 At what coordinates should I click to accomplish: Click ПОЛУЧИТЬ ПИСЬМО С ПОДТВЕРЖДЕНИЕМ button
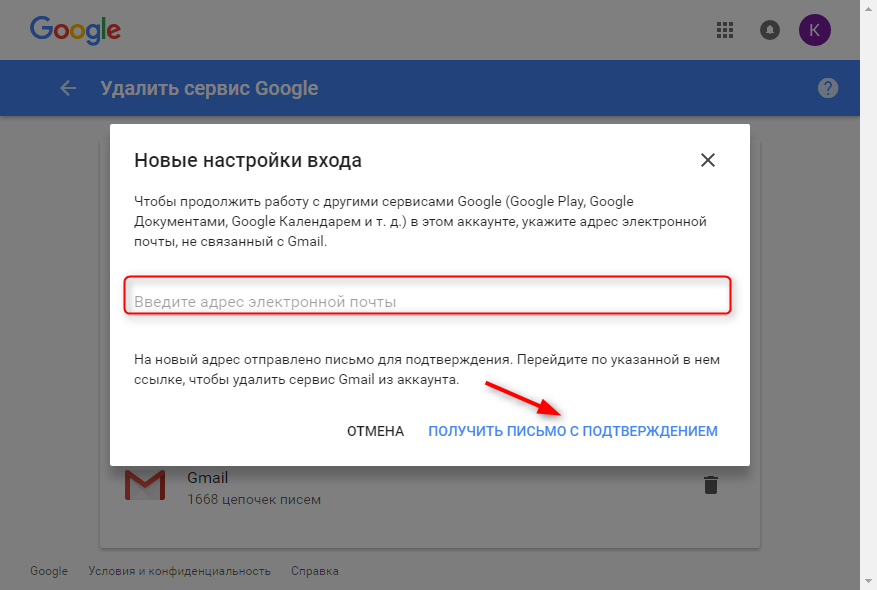click(573, 431)
